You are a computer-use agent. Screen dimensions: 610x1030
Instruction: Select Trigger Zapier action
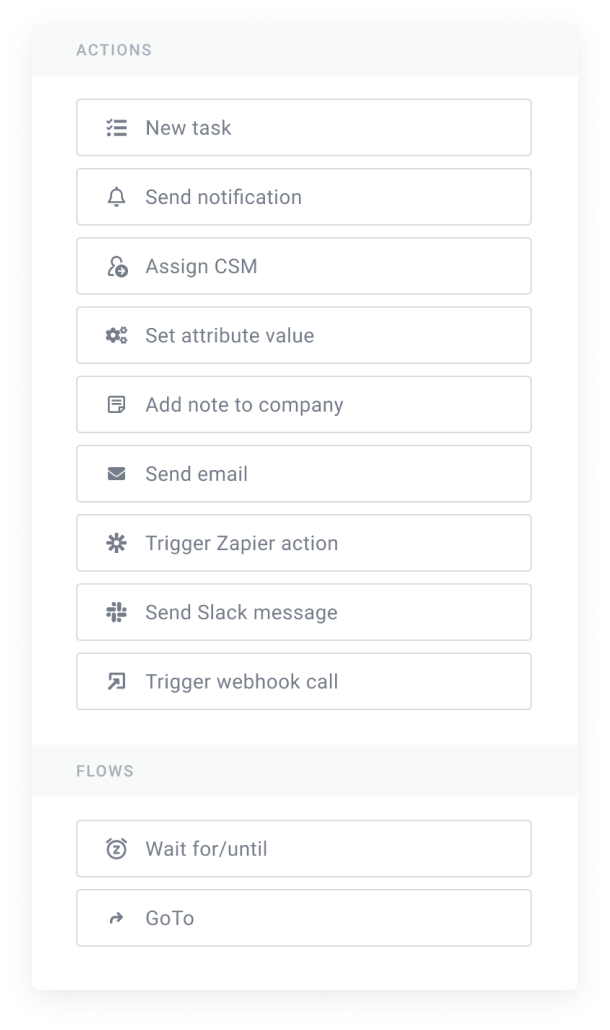pos(303,543)
